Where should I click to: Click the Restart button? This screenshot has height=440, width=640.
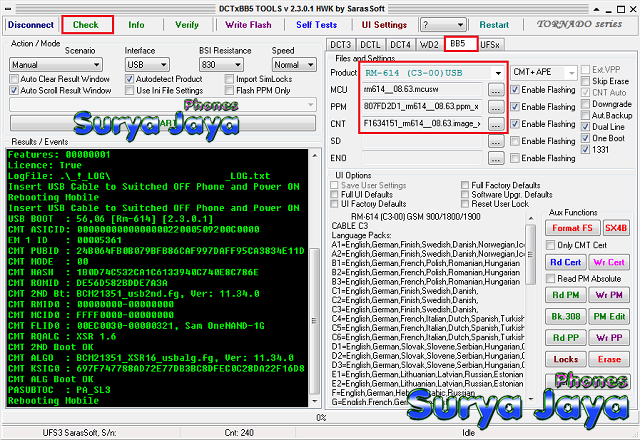pos(494,25)
